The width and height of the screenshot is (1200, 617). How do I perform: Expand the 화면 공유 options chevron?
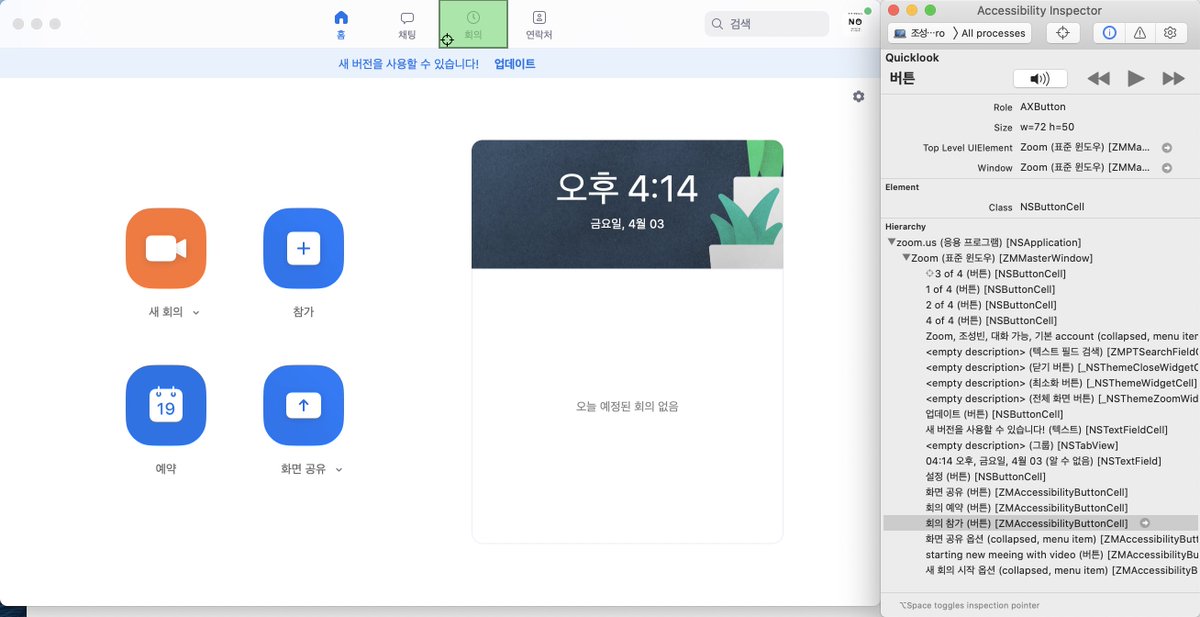(x=339, y=470)
